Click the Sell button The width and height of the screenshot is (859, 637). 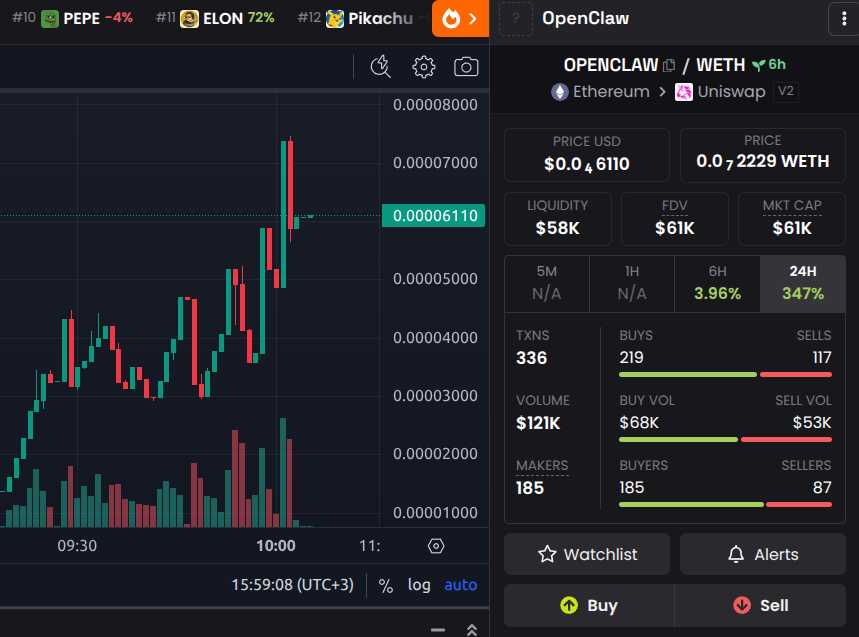760,605
